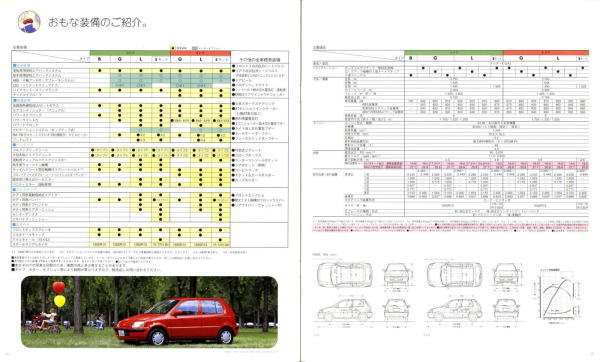Click the red car in the park photo

(x=176, y=321)
